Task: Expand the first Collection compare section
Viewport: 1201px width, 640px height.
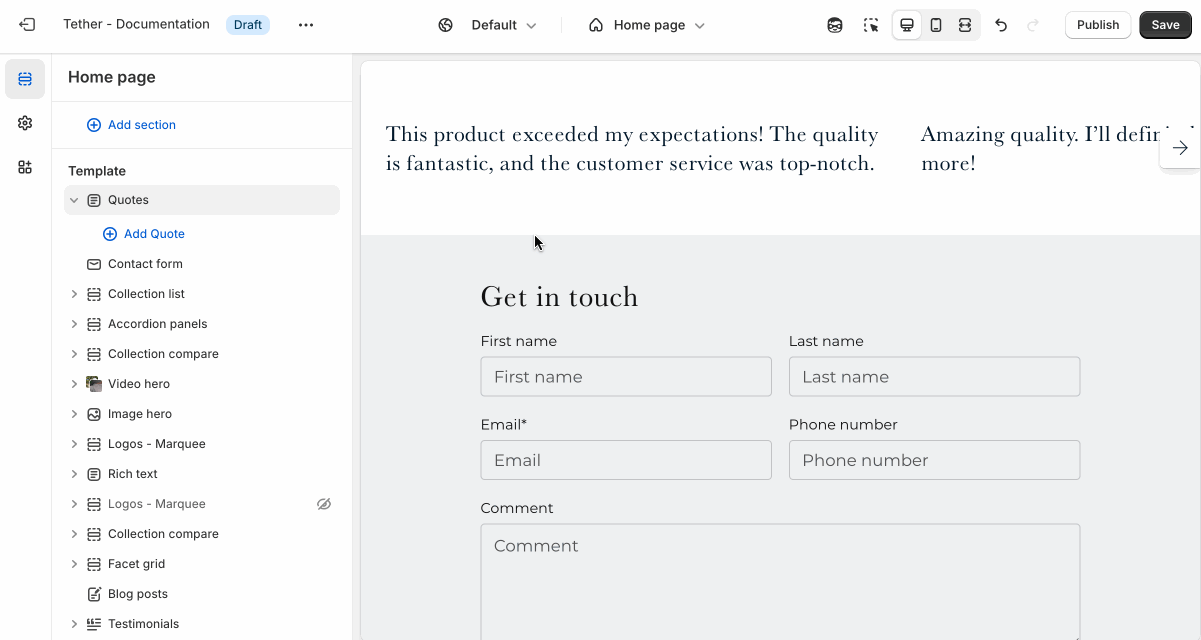Action: coord(74,354)
